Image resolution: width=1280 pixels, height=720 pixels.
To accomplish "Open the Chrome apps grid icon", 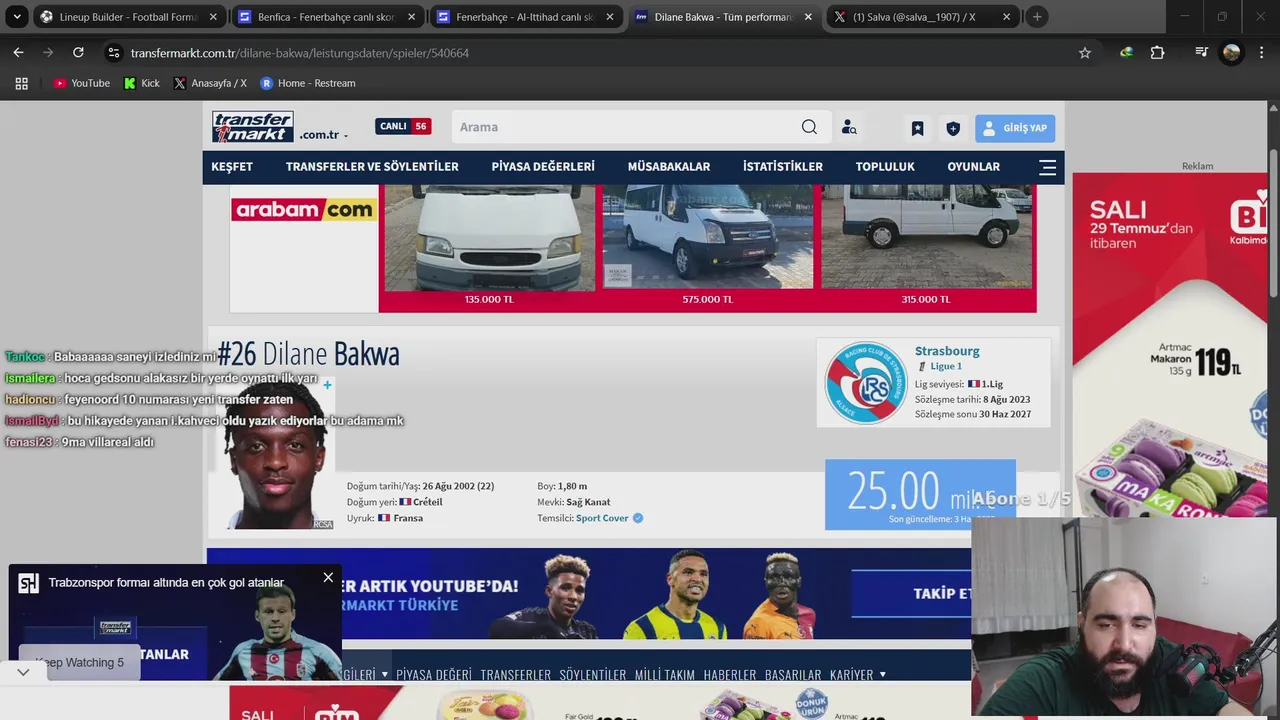I will 21,83.
